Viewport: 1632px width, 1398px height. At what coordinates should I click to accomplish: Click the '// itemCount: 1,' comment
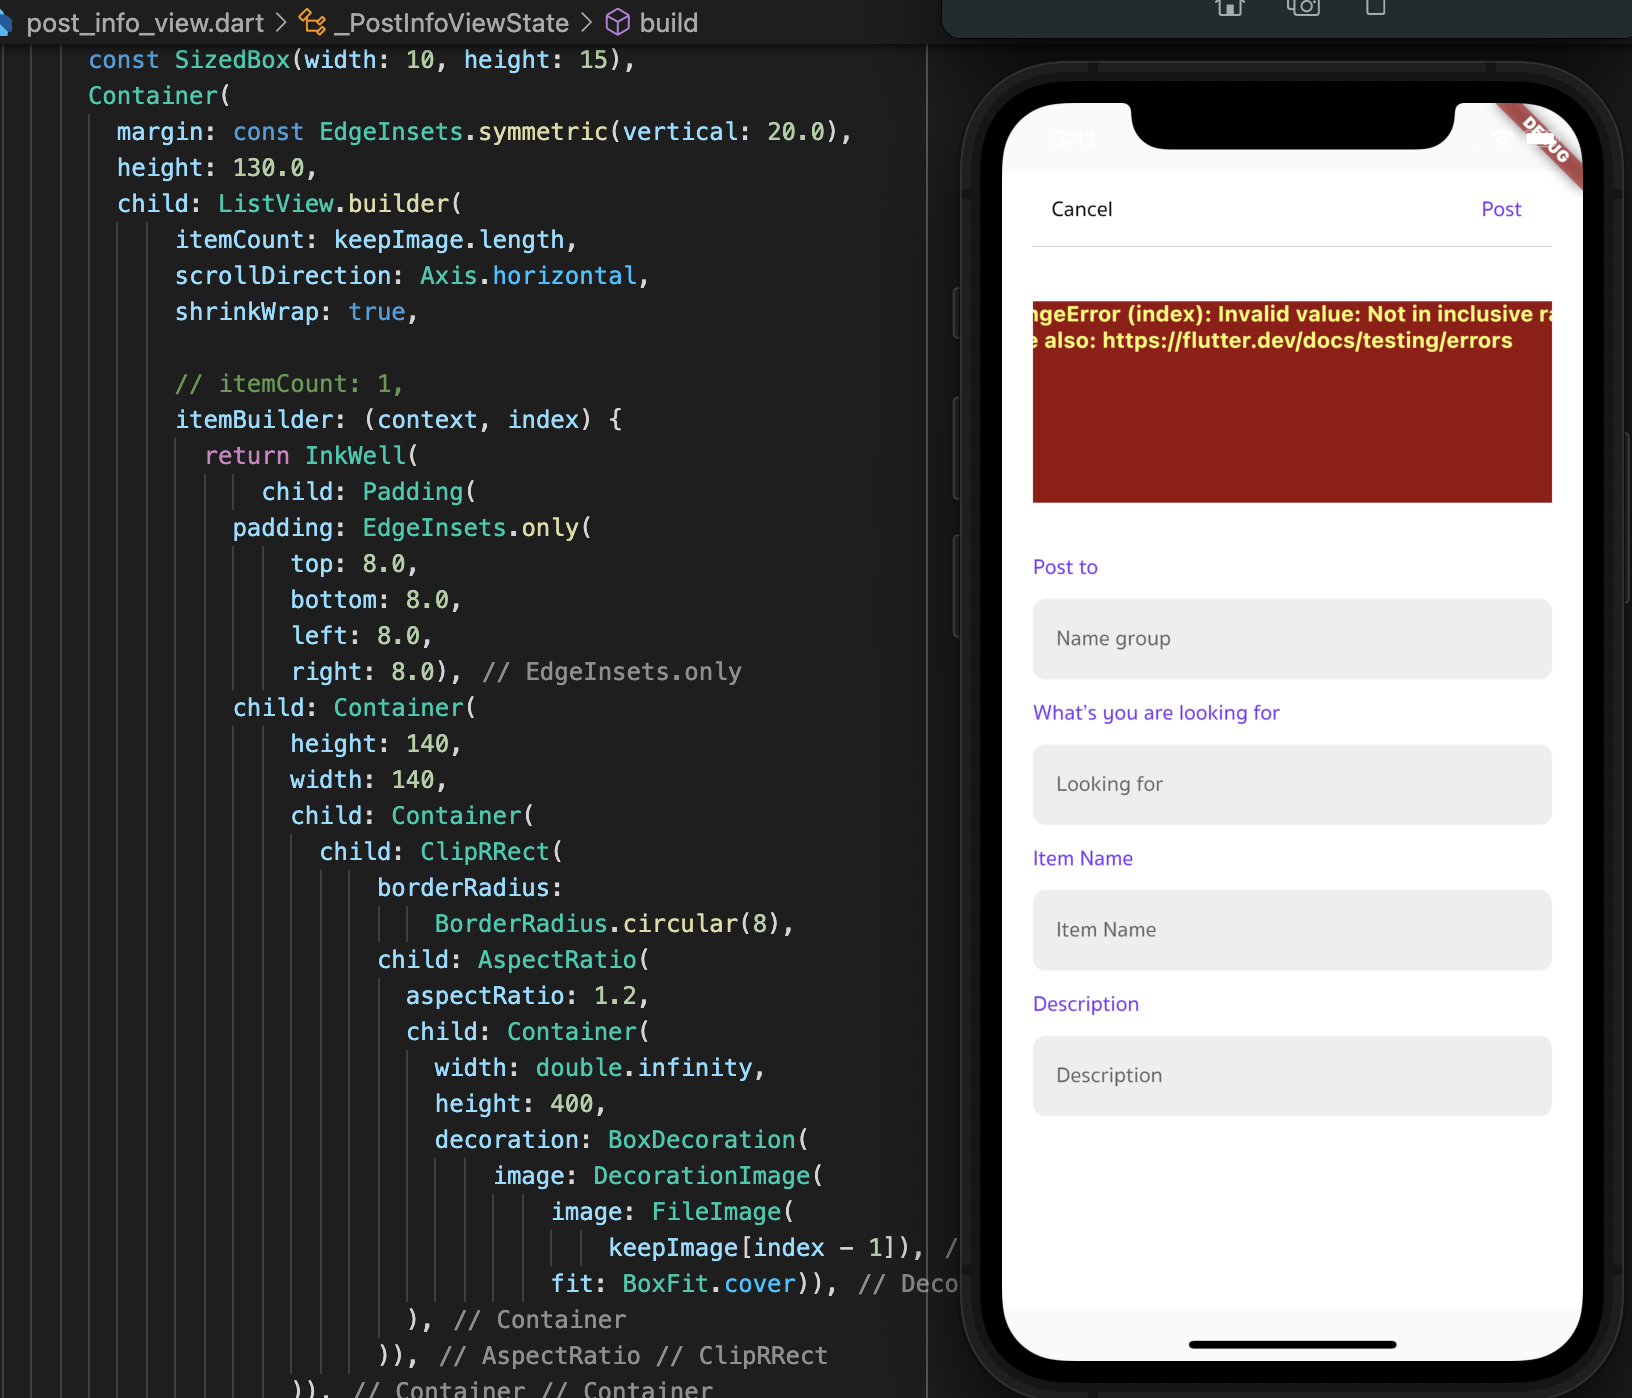click(289, 384)
